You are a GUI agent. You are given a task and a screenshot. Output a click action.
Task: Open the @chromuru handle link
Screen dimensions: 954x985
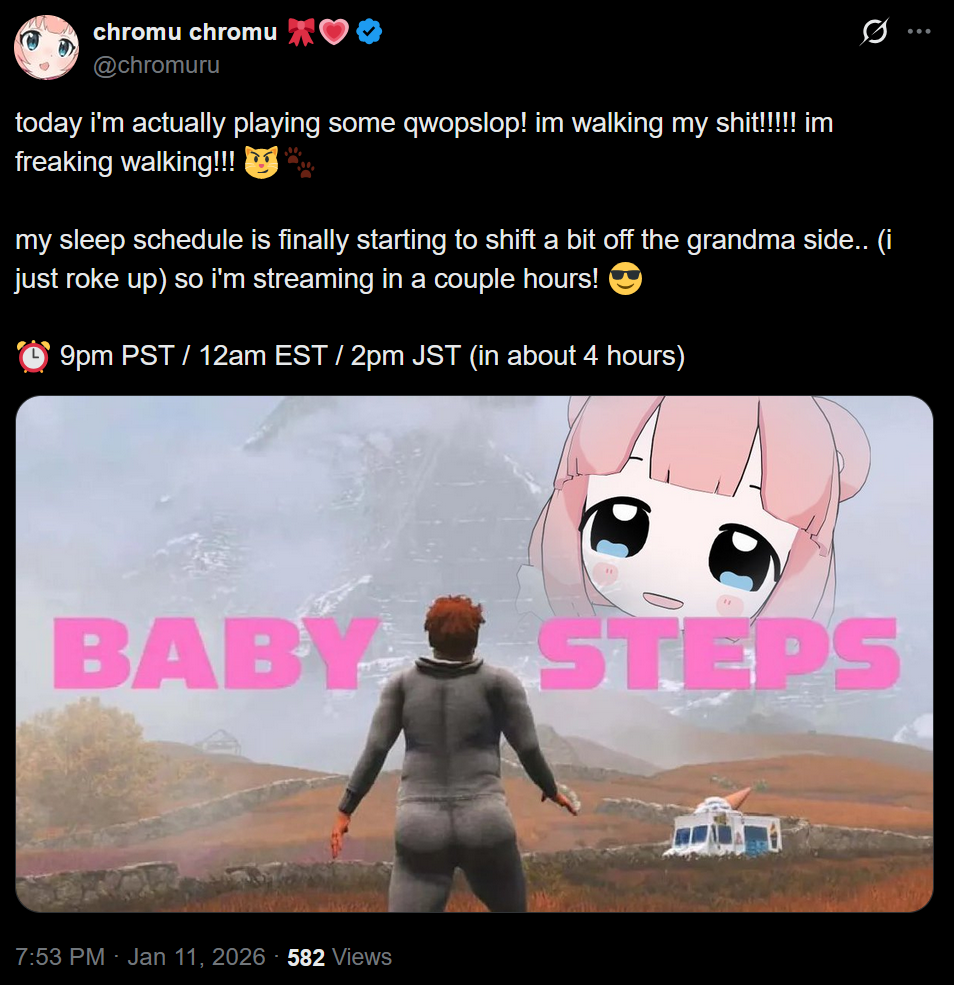pyautogui.click(x=156, y=65)
